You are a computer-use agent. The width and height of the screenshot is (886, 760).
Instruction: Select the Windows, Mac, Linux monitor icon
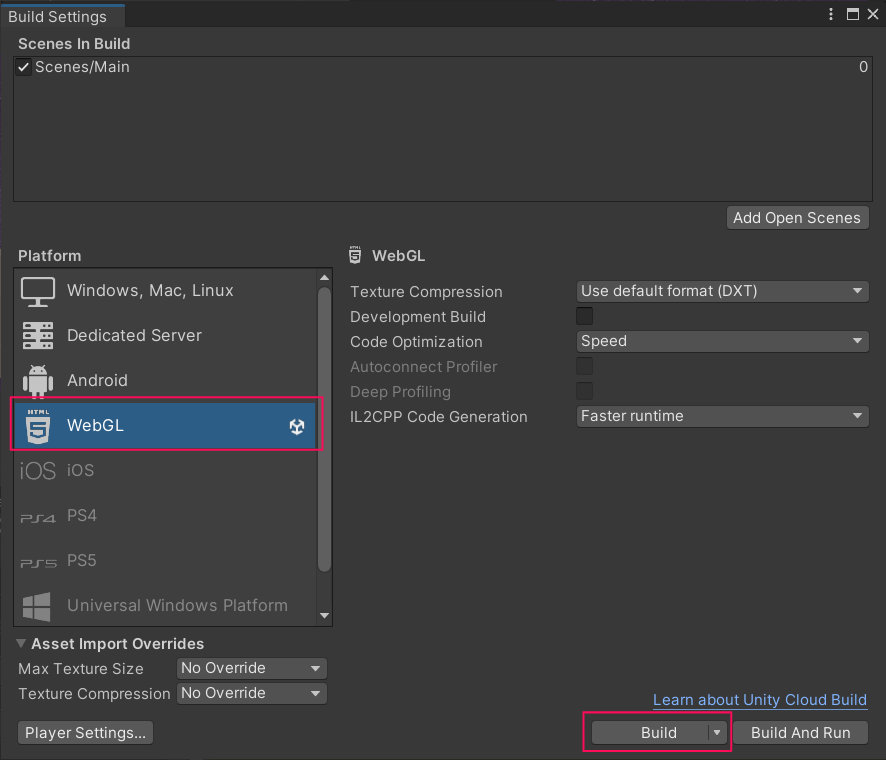pos(38,291)
